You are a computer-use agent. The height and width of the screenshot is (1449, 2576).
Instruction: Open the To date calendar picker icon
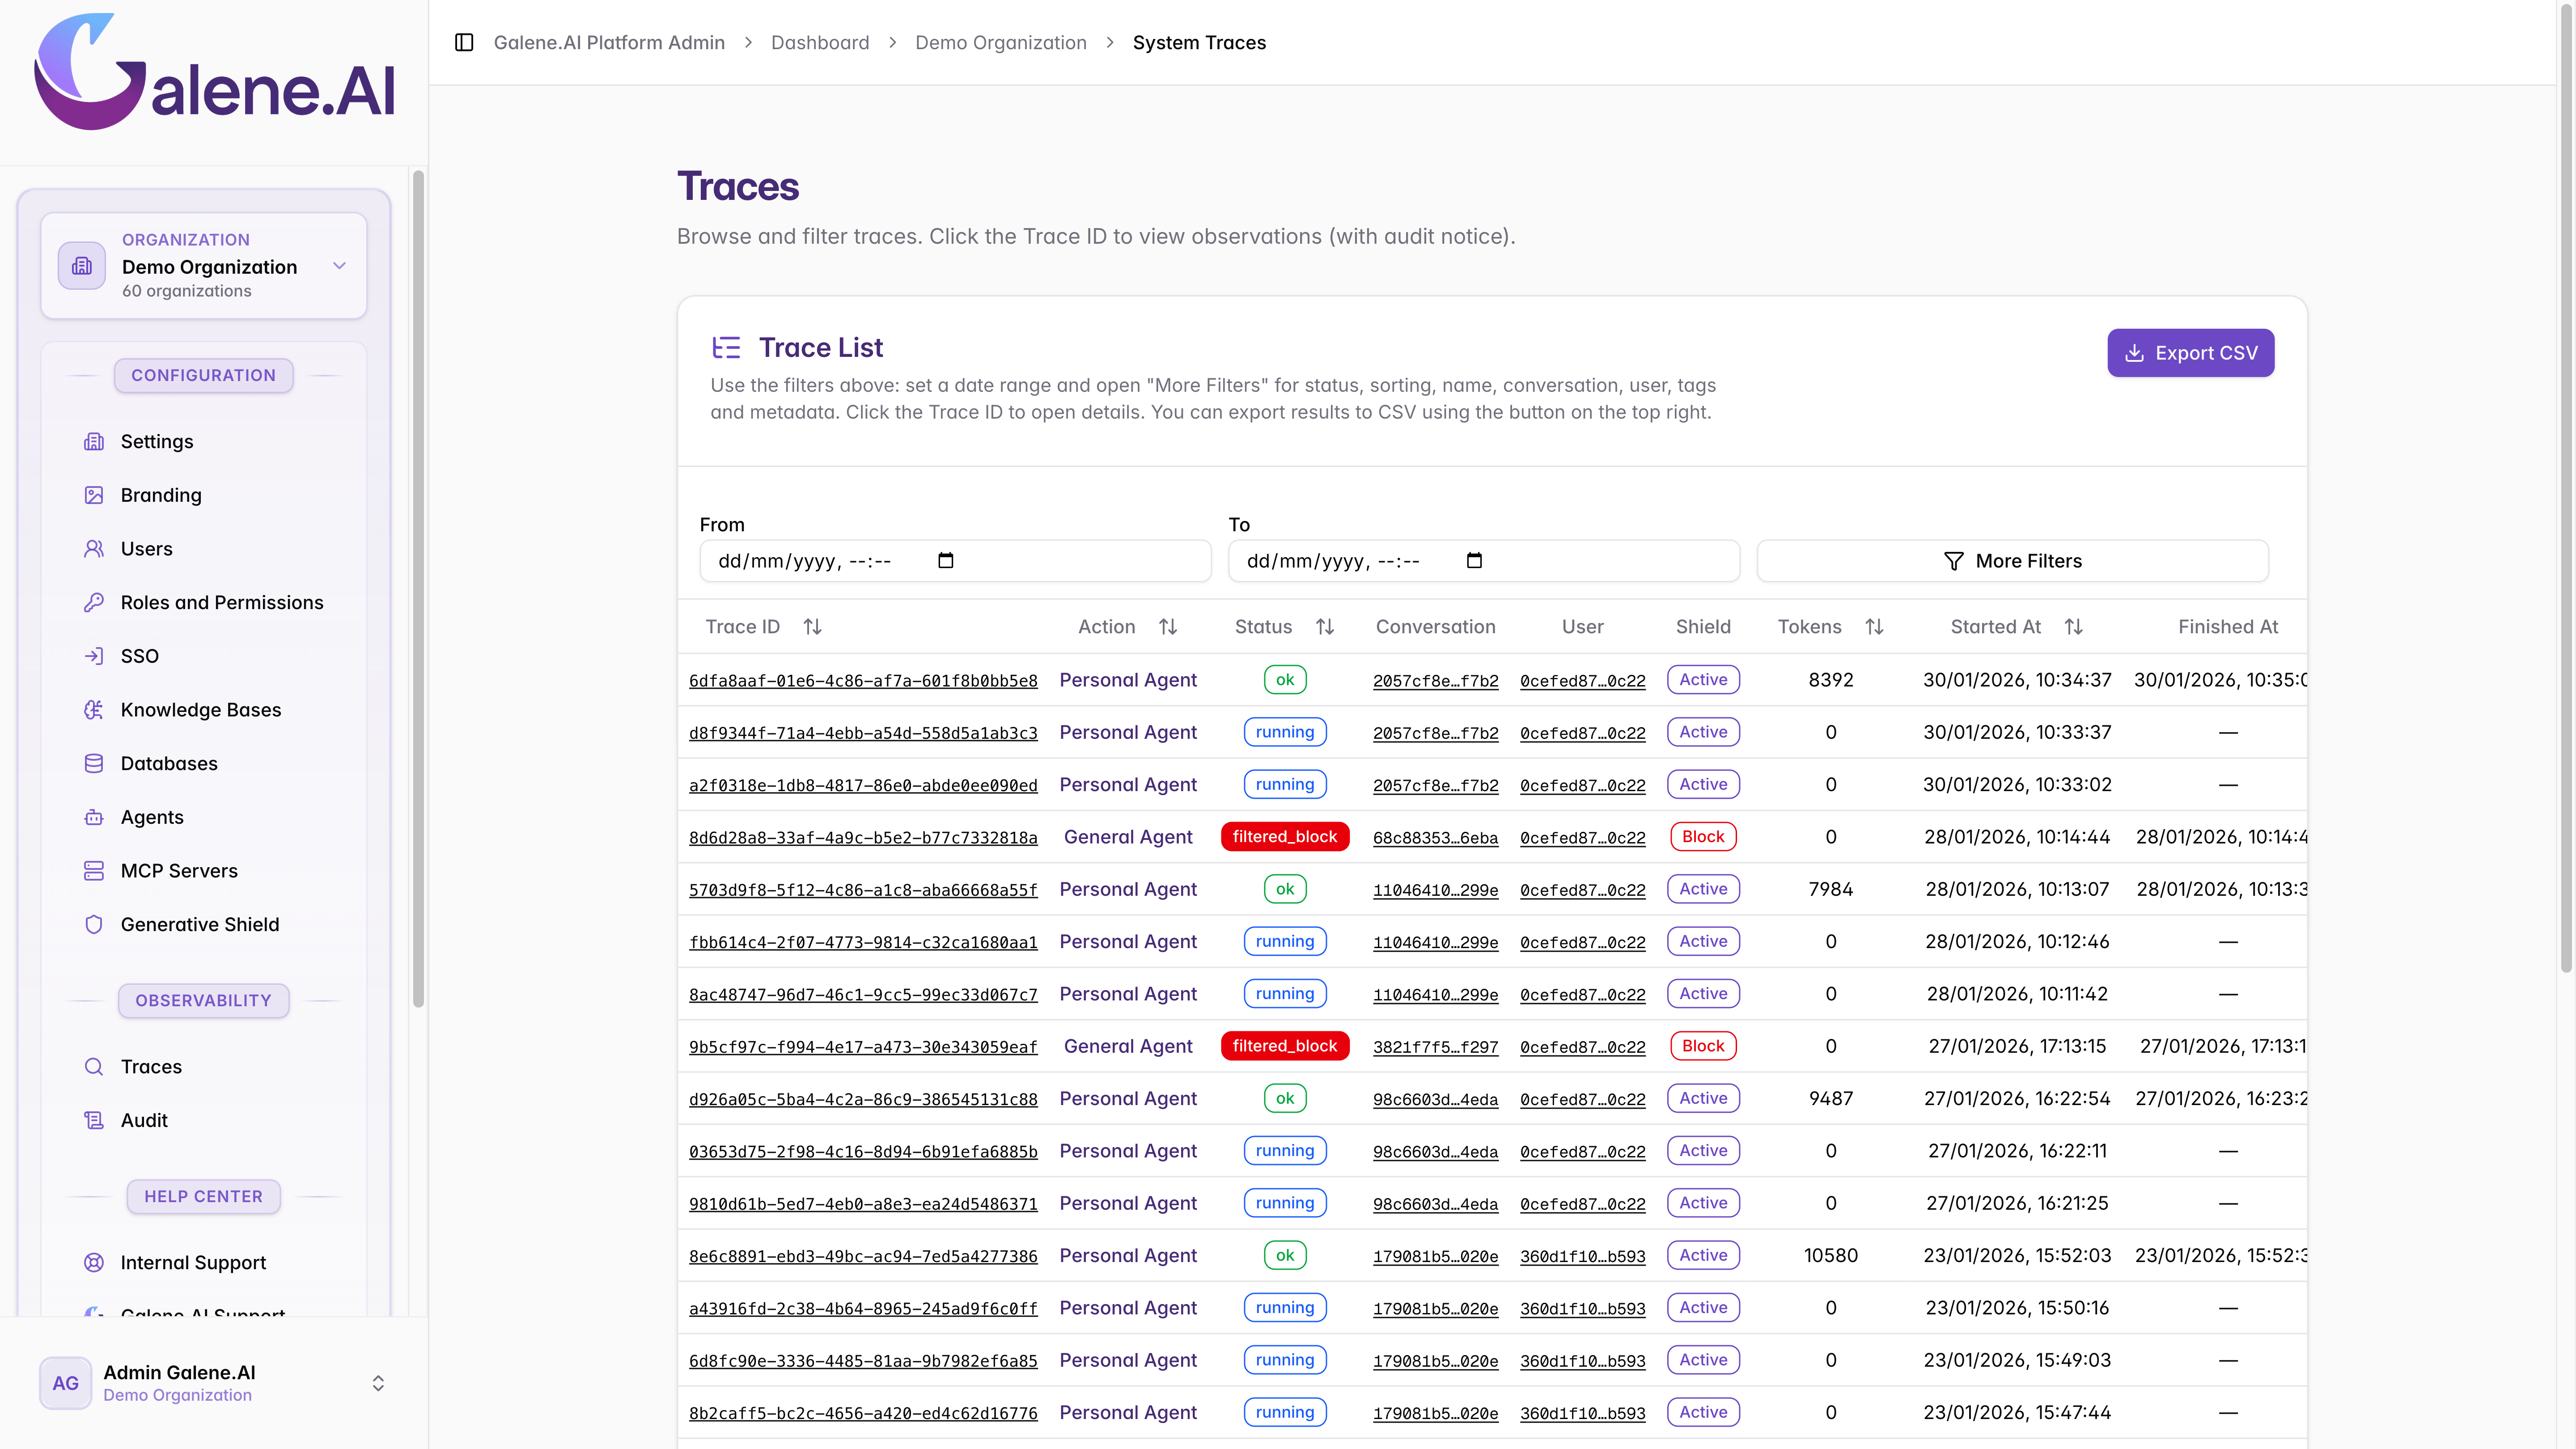pos(1474,560)
